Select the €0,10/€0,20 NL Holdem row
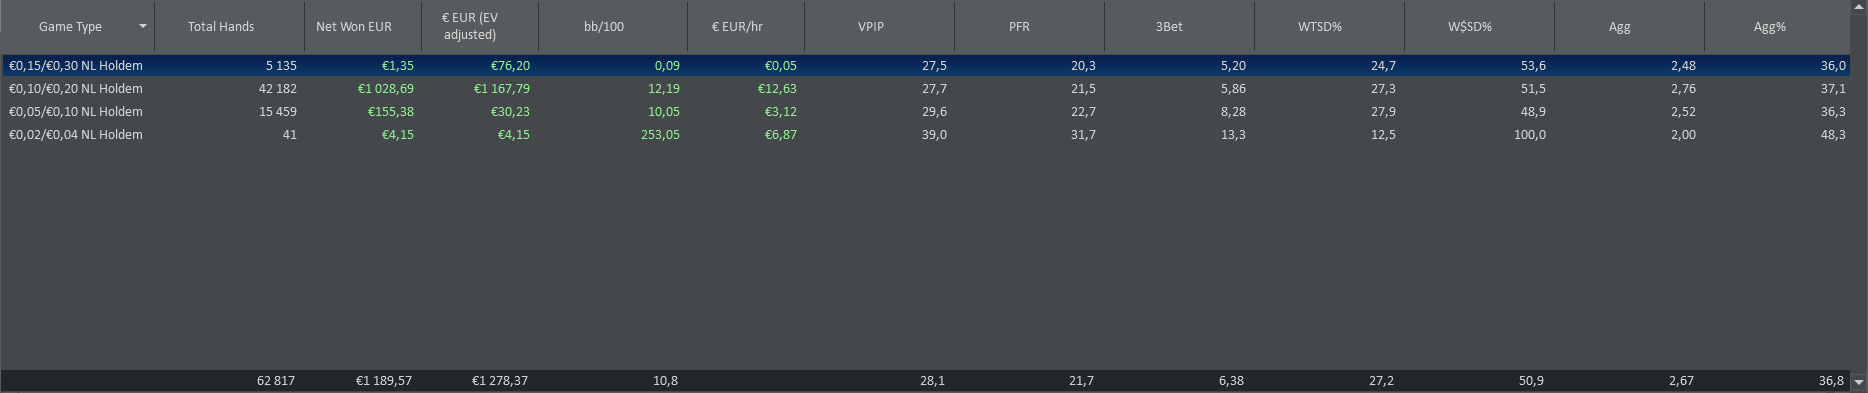 click(x=925, y=89)
